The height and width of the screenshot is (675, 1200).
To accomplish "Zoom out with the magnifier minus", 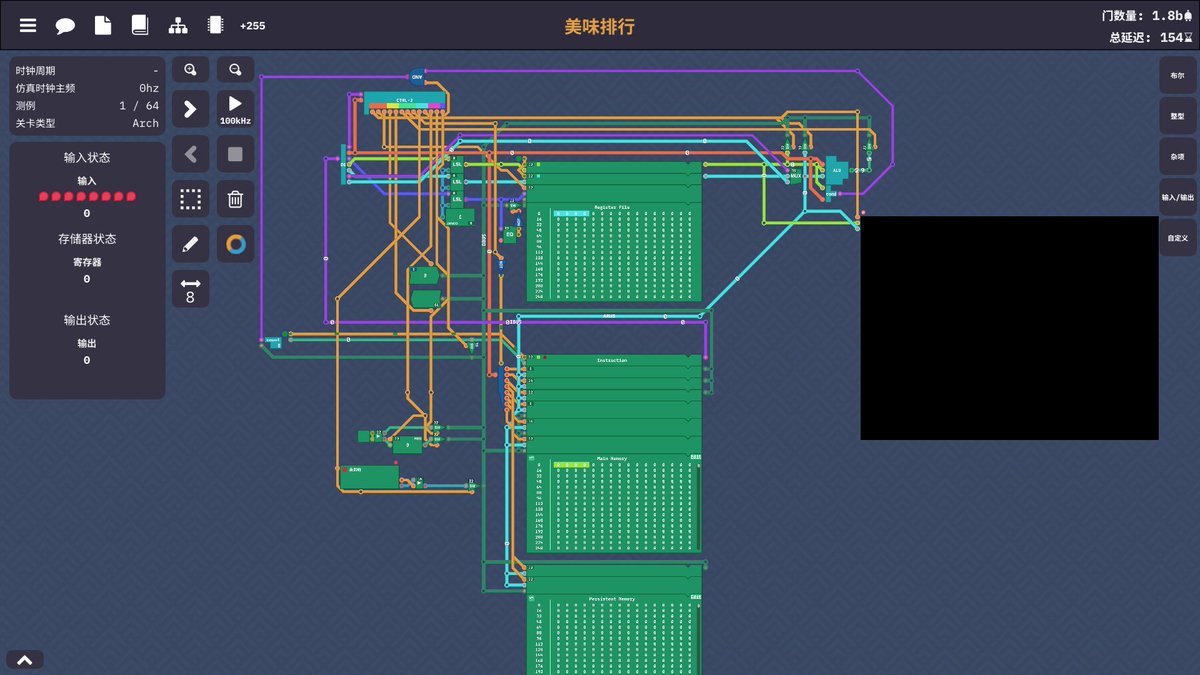I will coord(235,70).
